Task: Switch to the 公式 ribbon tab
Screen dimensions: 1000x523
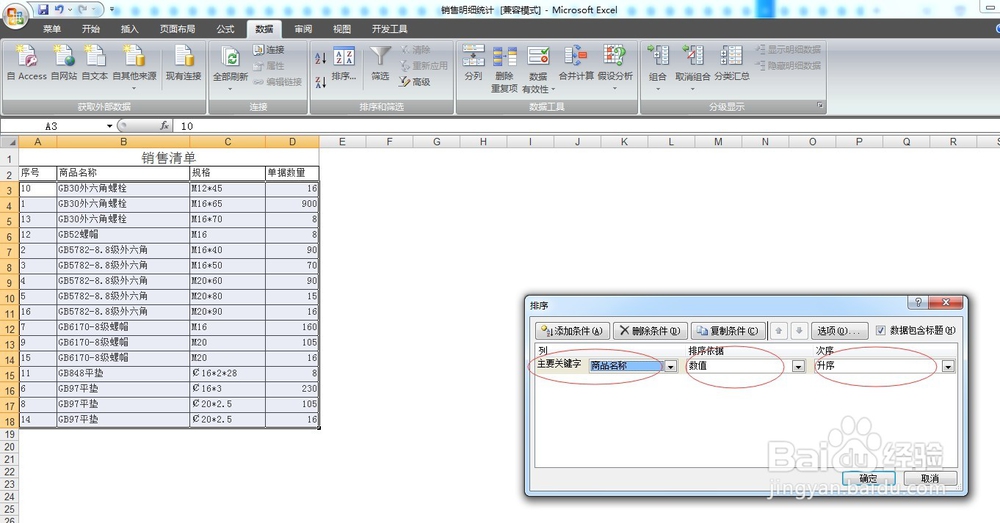Action: tap(225, 29)
